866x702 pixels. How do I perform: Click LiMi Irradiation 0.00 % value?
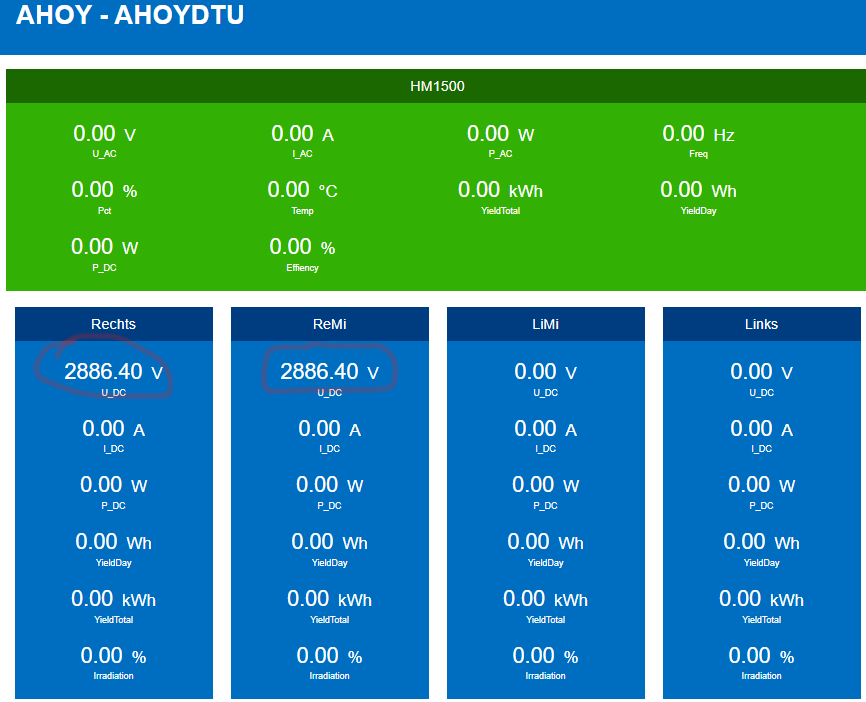(x=546, y=656)
